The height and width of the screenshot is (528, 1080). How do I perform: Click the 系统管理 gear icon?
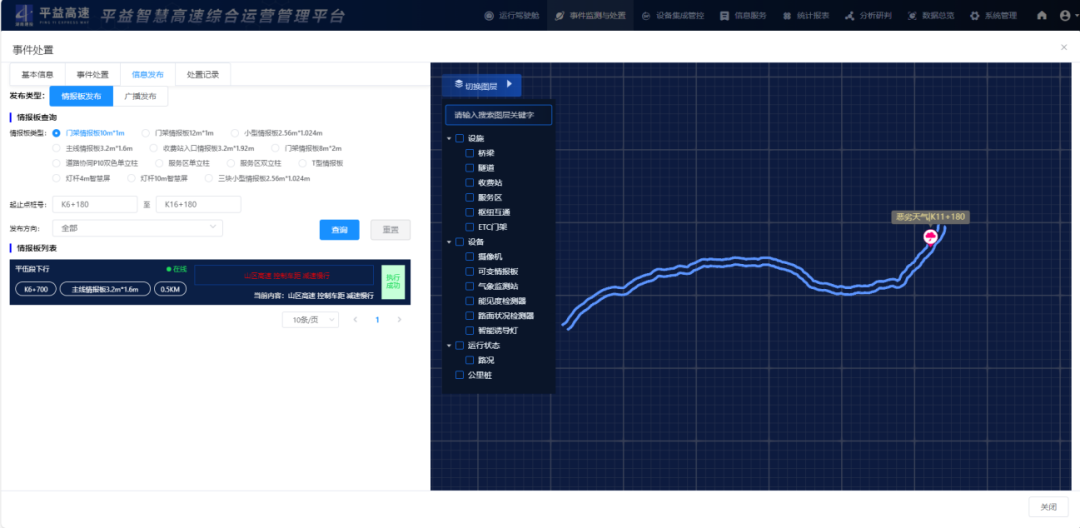(975, 16)
